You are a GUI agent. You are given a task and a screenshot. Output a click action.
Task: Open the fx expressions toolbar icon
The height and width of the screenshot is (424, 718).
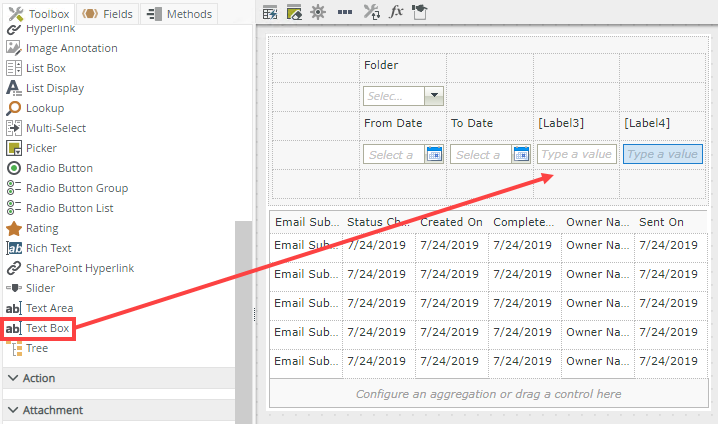point(396,11)
